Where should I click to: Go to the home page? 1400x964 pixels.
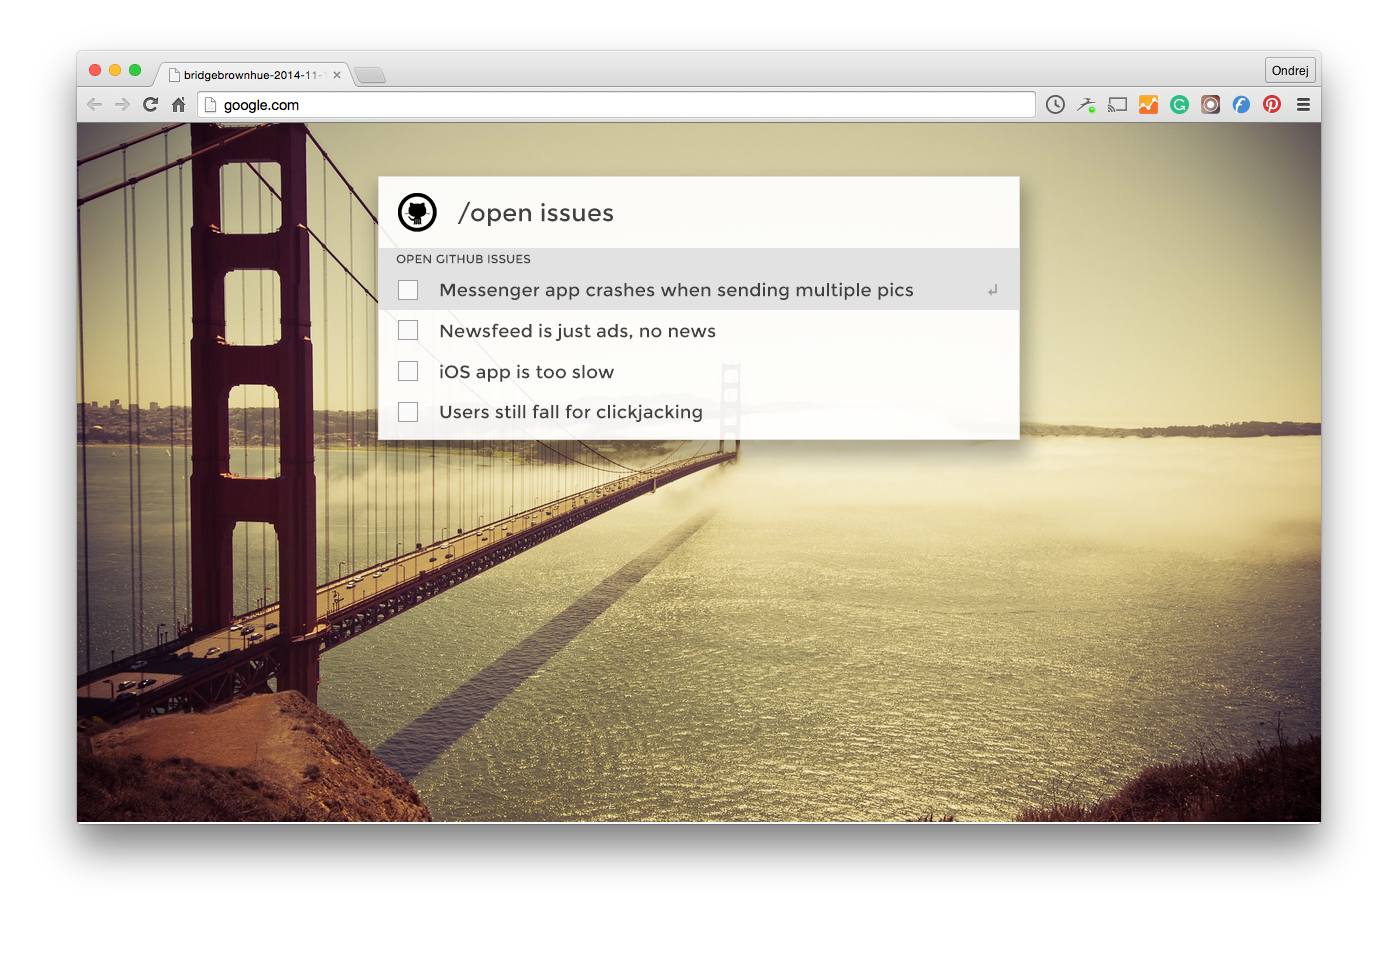[x=178, y=105]
